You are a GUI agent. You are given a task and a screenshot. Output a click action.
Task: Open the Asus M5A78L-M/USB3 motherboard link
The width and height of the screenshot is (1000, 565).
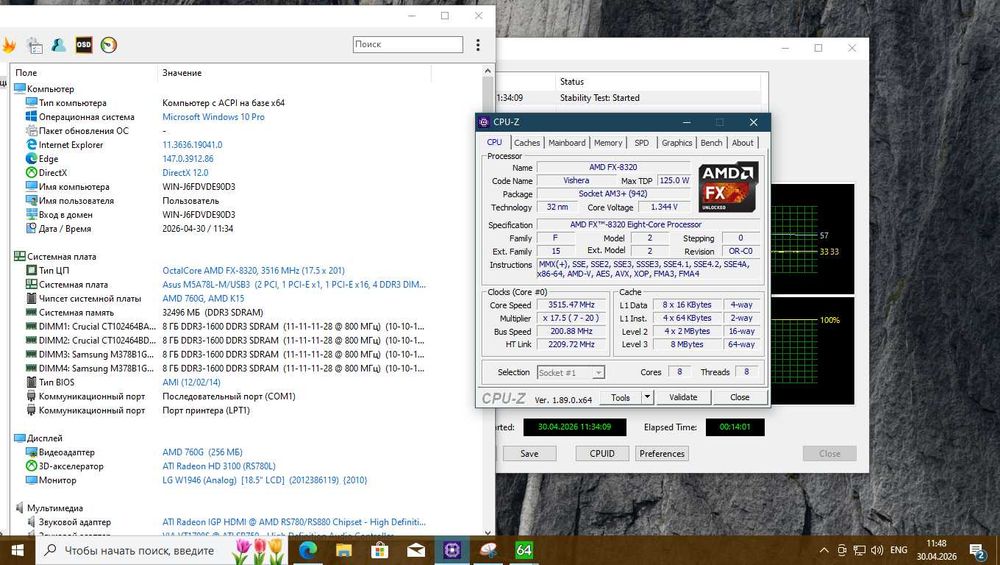pos(293,284)
